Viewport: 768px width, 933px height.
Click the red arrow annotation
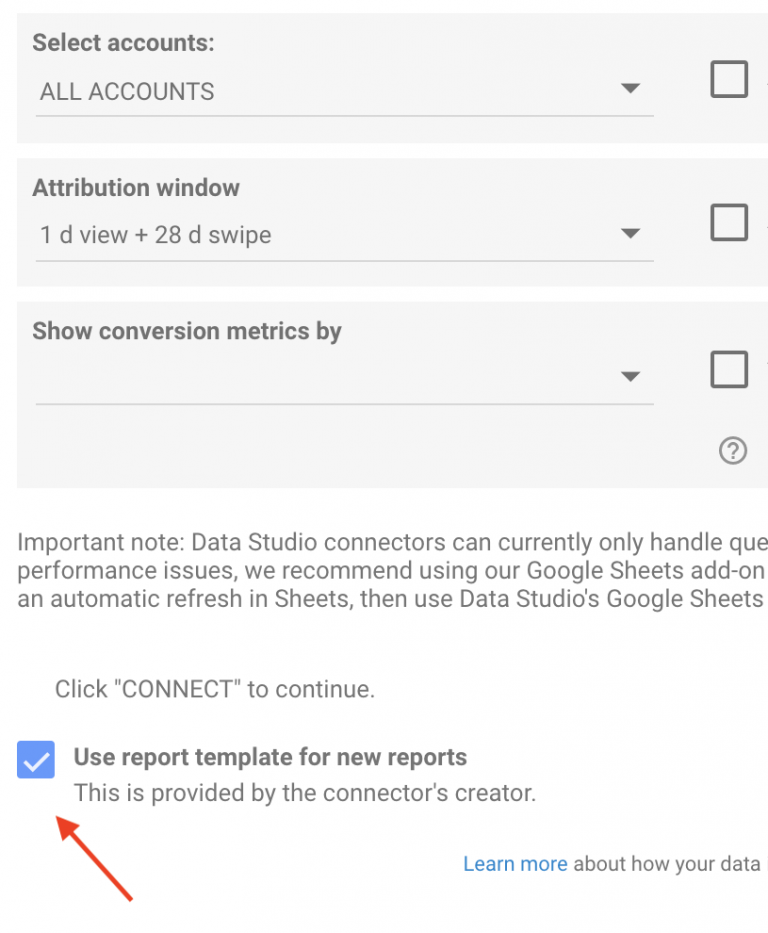pos(96,857)
